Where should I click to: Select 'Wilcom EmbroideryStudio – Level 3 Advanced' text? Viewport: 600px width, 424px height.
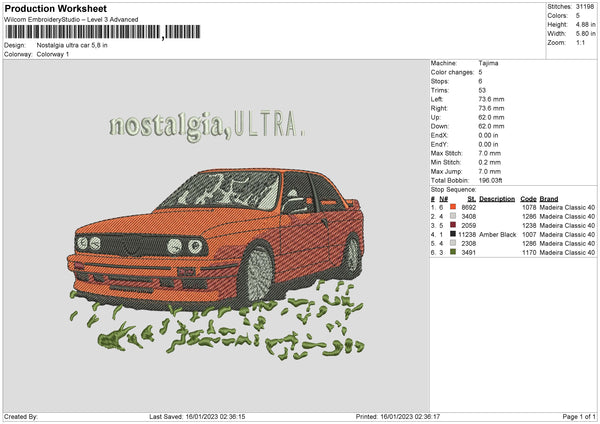(x=71, y=20)
